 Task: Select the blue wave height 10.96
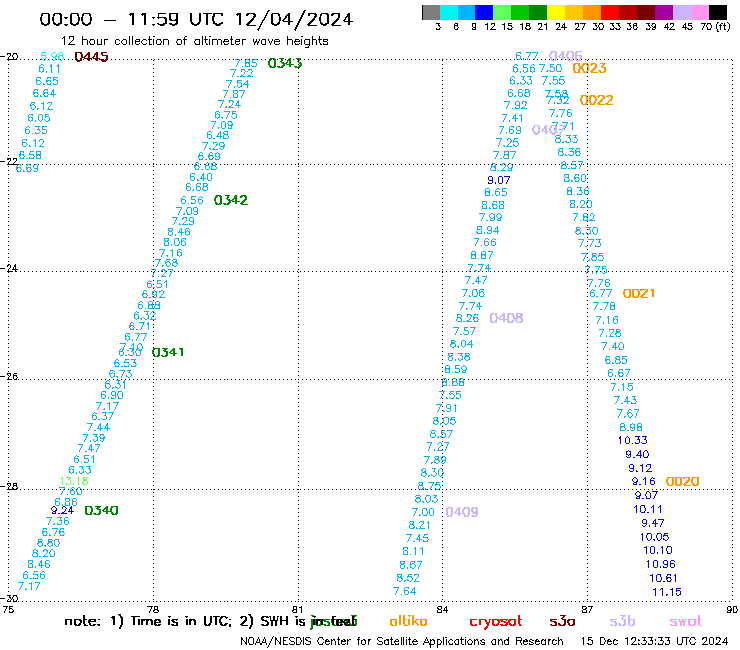[x=661, y=564]
